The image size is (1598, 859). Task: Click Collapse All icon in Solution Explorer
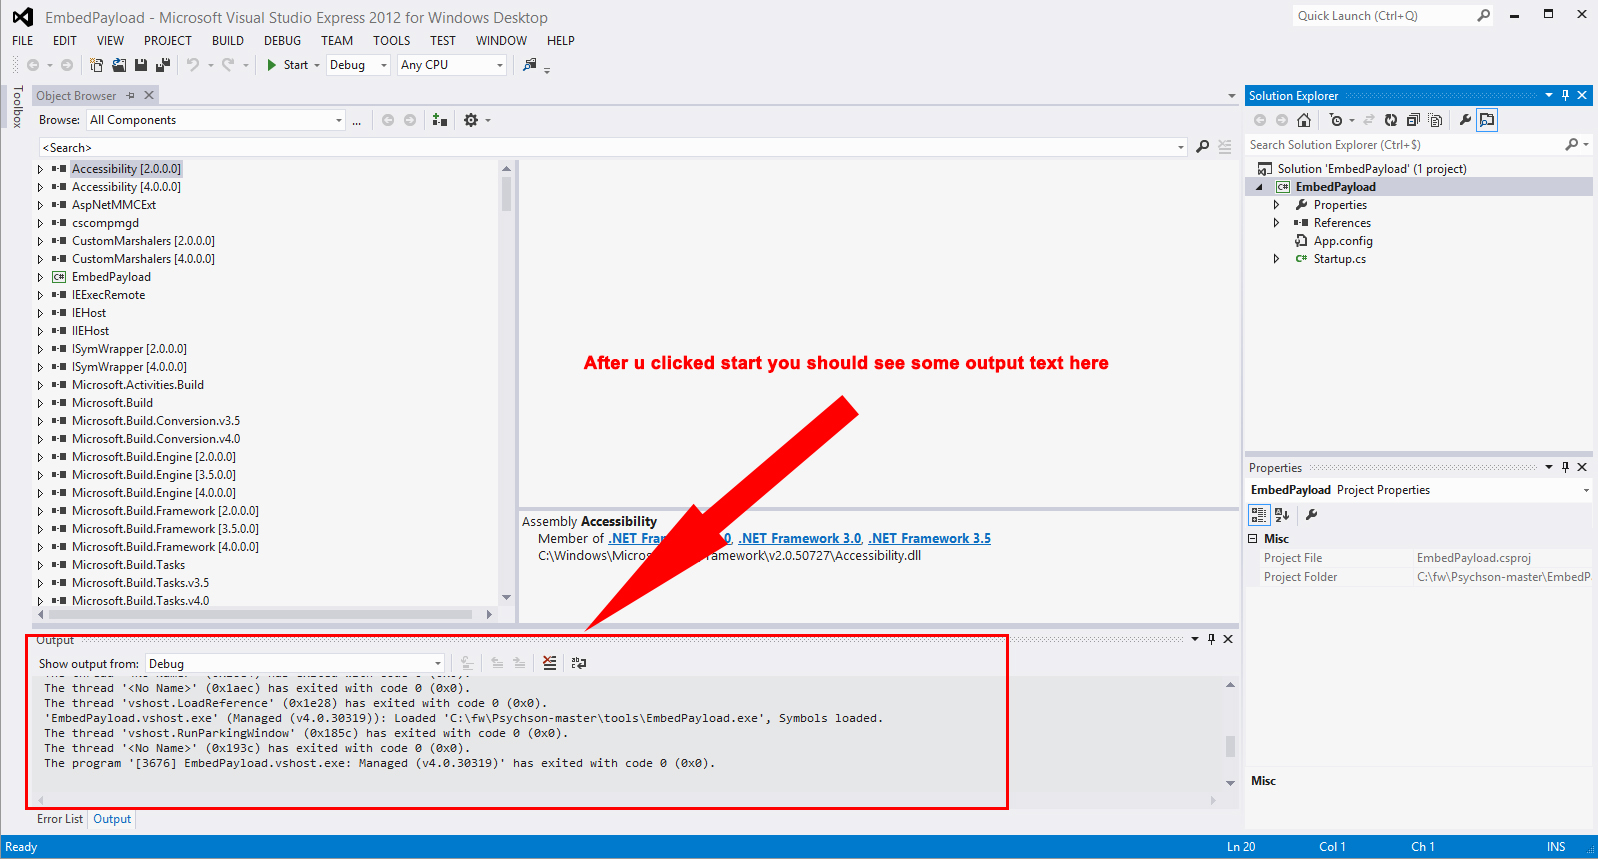click(1413, 120)
